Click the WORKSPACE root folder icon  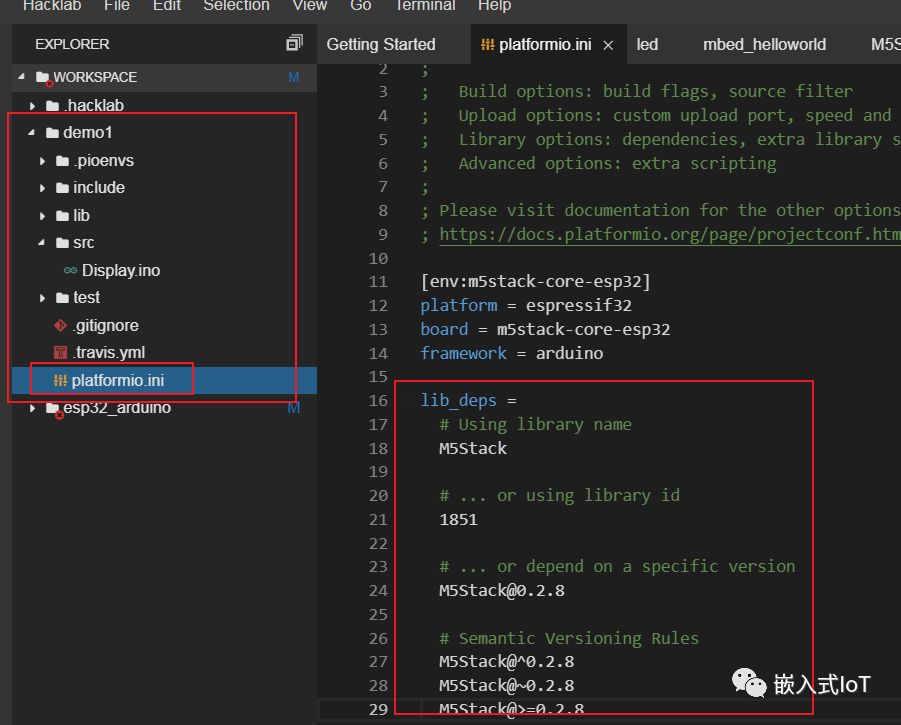point(42,77)
